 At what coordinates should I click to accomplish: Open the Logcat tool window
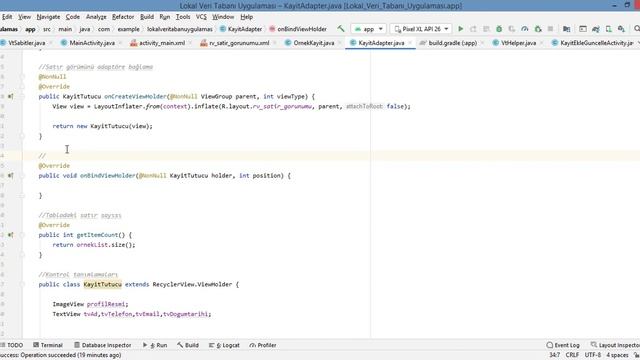tap(224, 345)
